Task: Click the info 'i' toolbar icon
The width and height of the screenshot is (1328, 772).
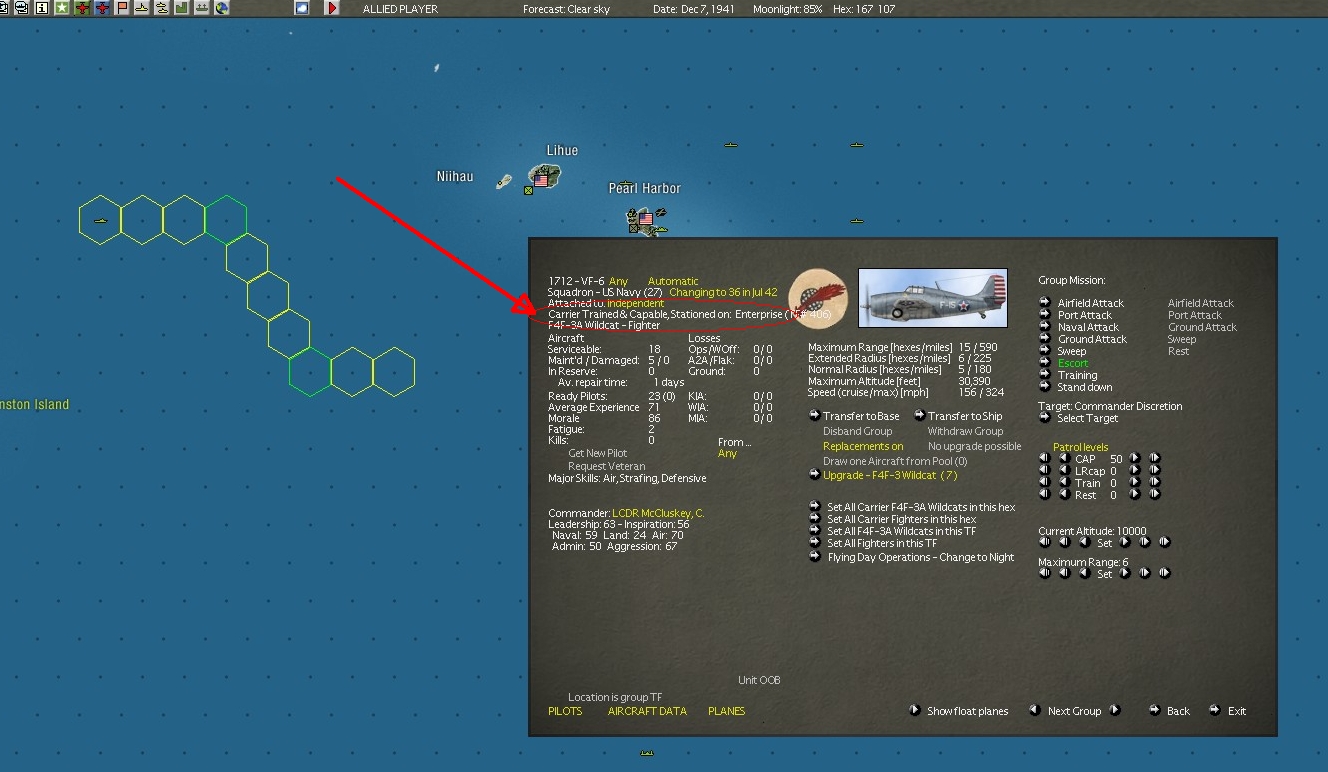Action: 42,8
